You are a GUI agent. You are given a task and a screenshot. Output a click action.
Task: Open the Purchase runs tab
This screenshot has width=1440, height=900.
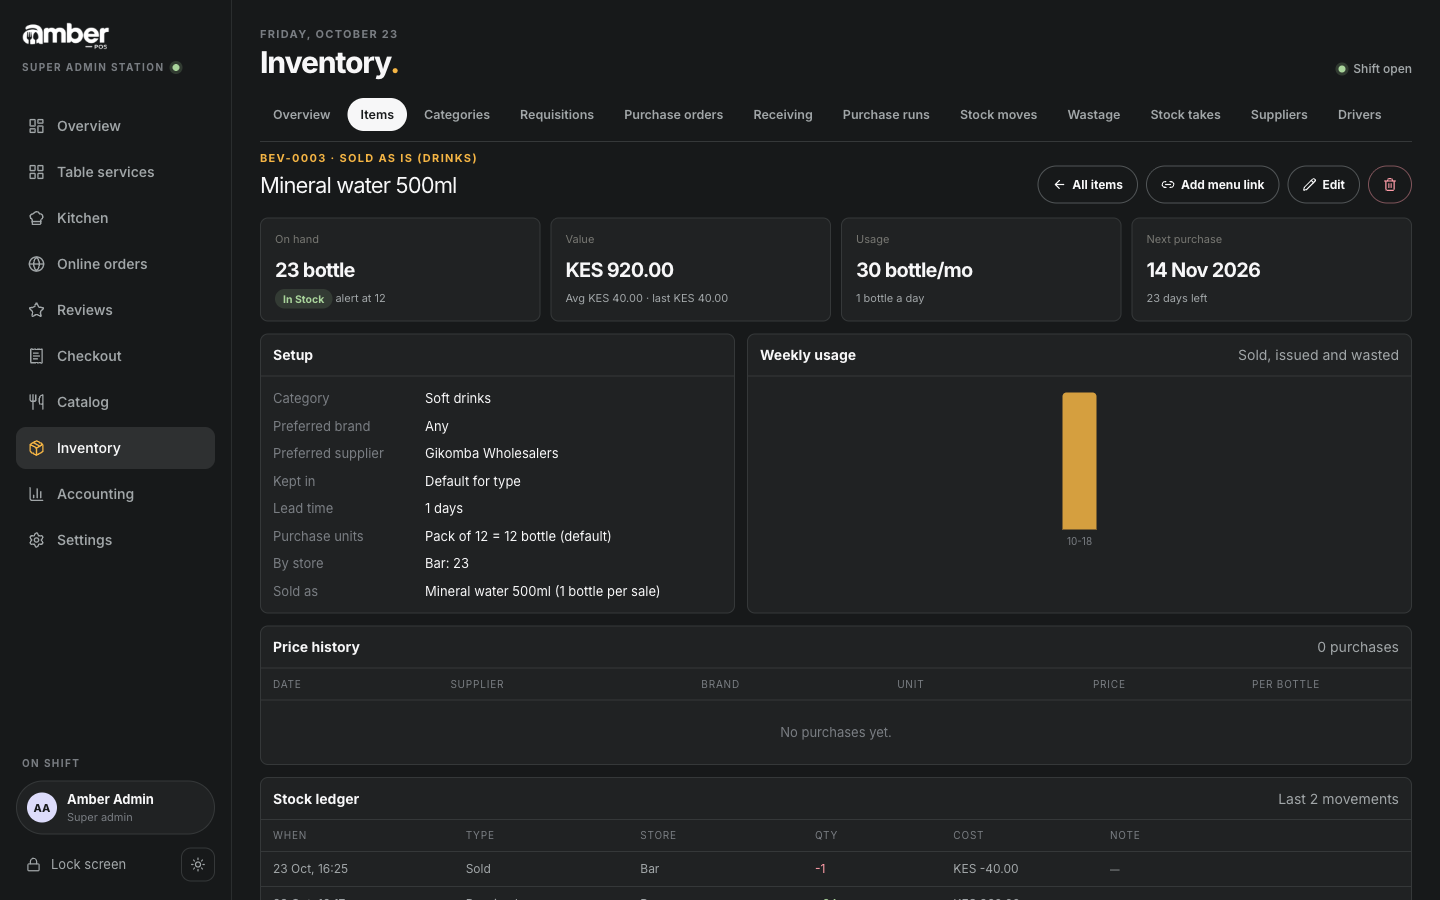point(886,115)
